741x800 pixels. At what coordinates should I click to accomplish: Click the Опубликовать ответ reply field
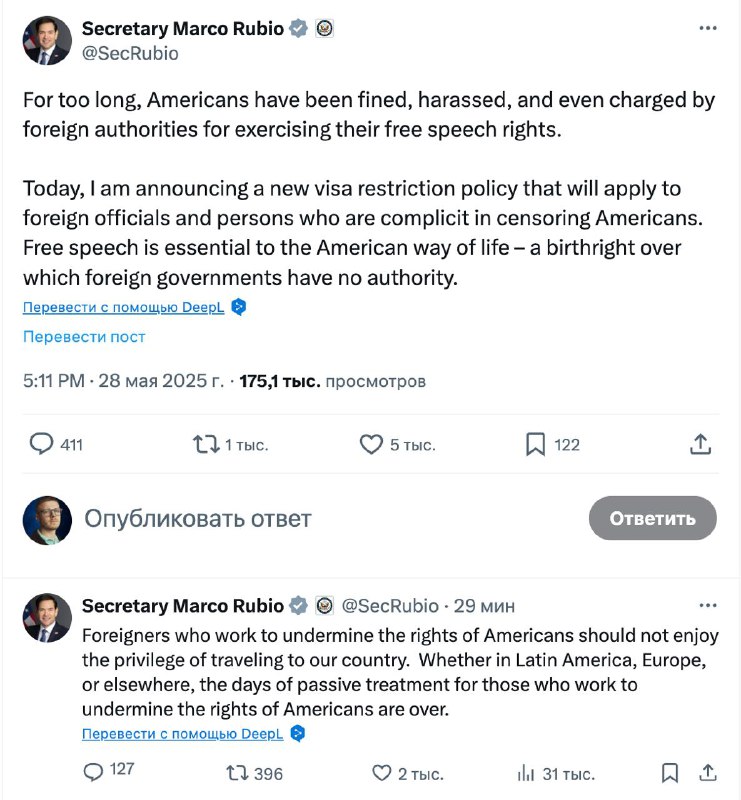click(x=198, y=518)
